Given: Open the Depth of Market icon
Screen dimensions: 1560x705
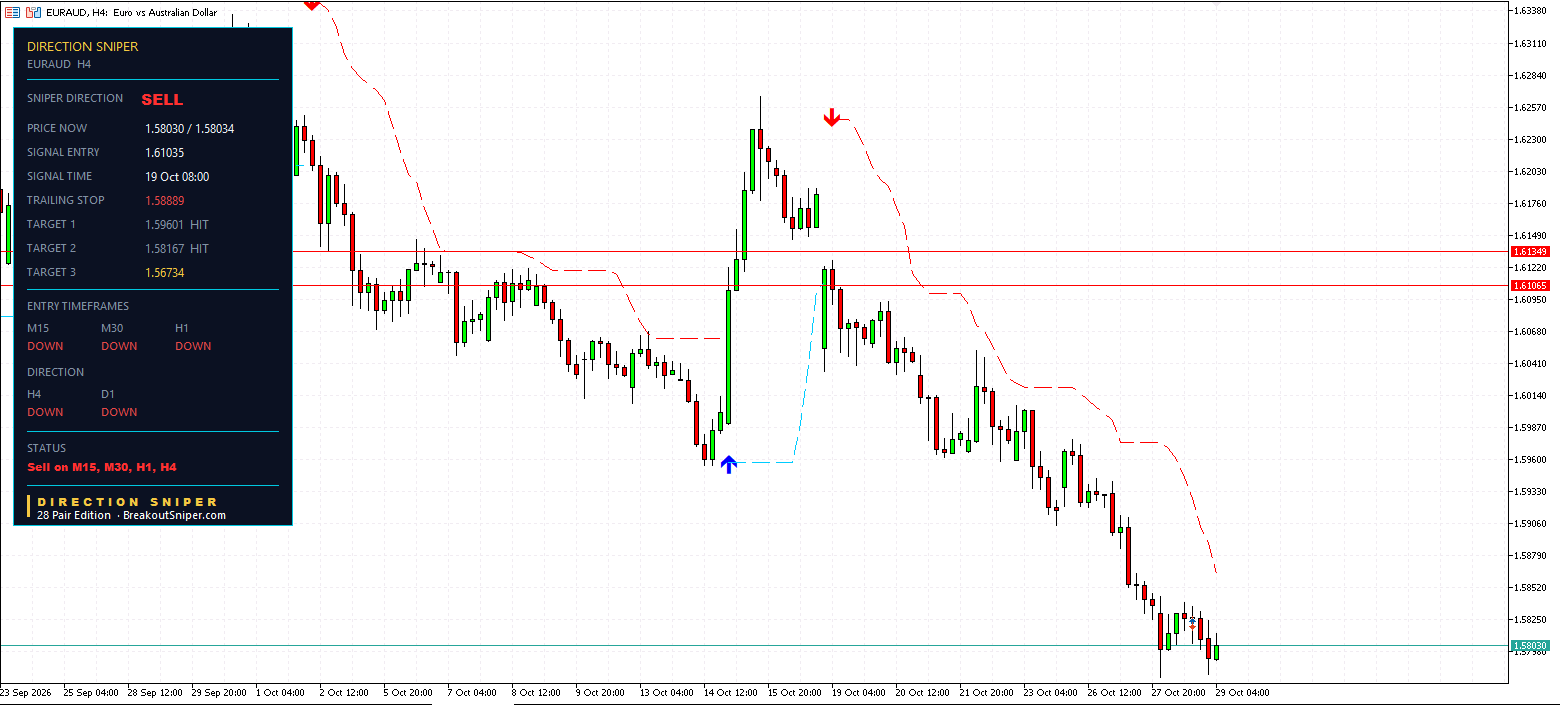Looking at the screenshot, I should coord(13,11).
